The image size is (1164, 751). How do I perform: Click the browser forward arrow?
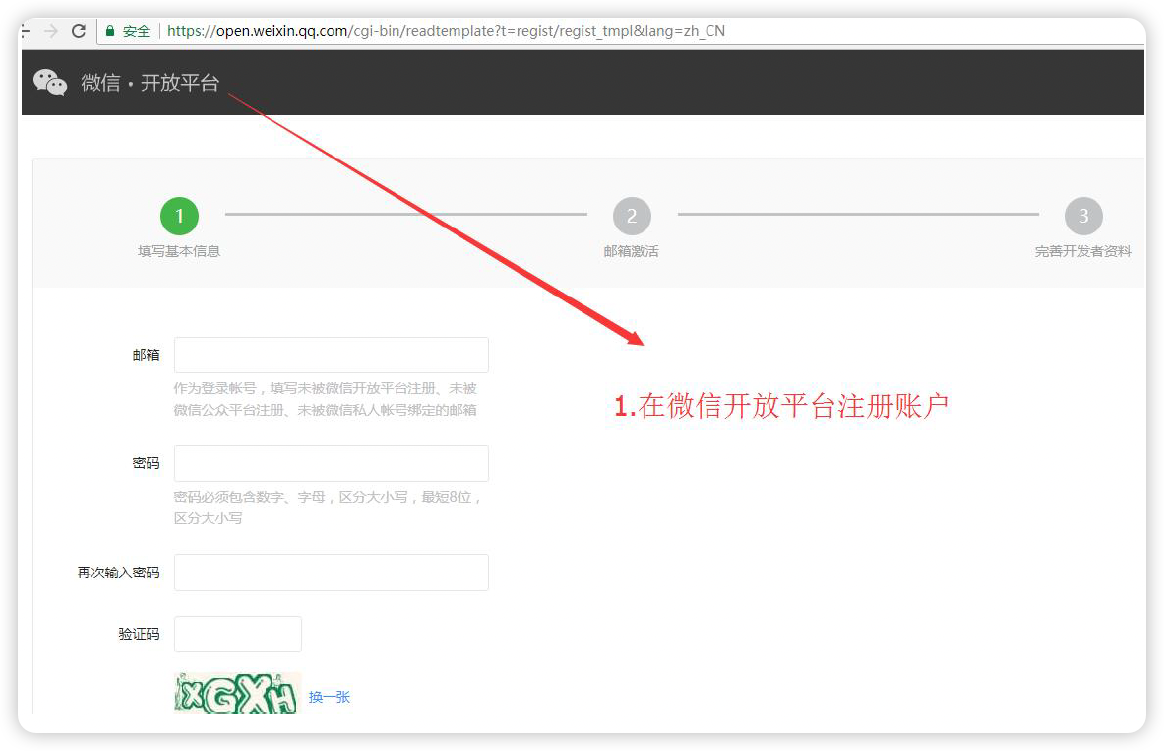point(51,31)
